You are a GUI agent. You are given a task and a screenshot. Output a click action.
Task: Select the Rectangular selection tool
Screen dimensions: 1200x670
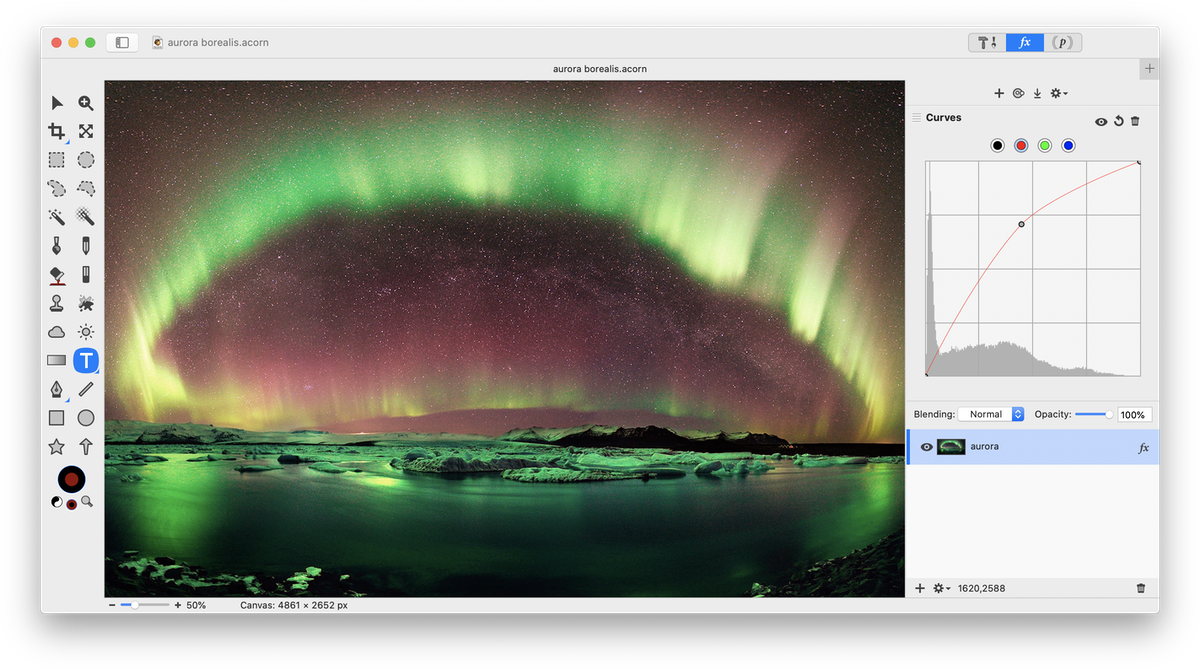[x=57, y=160]
